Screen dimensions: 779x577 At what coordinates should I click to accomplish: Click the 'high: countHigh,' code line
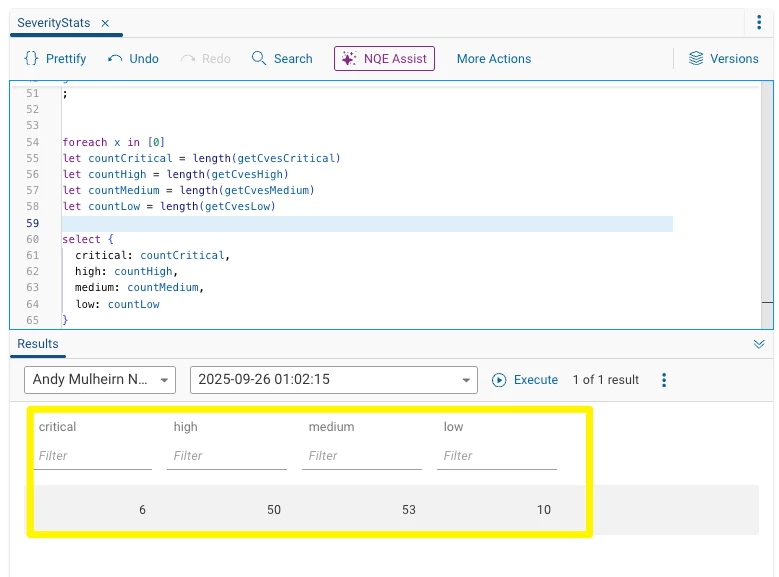click(126, 271)
